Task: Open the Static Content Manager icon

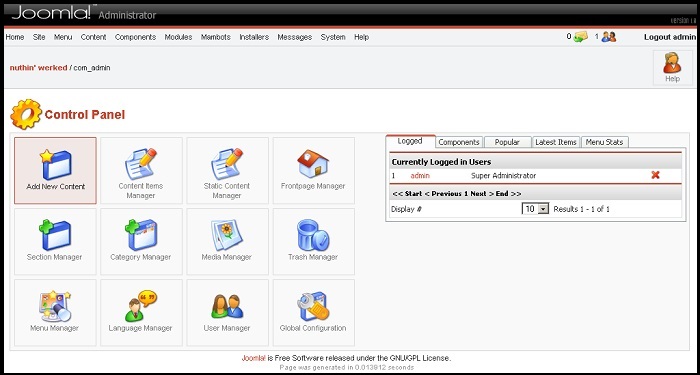Action: pyautogui.click(x=227, y=171)
